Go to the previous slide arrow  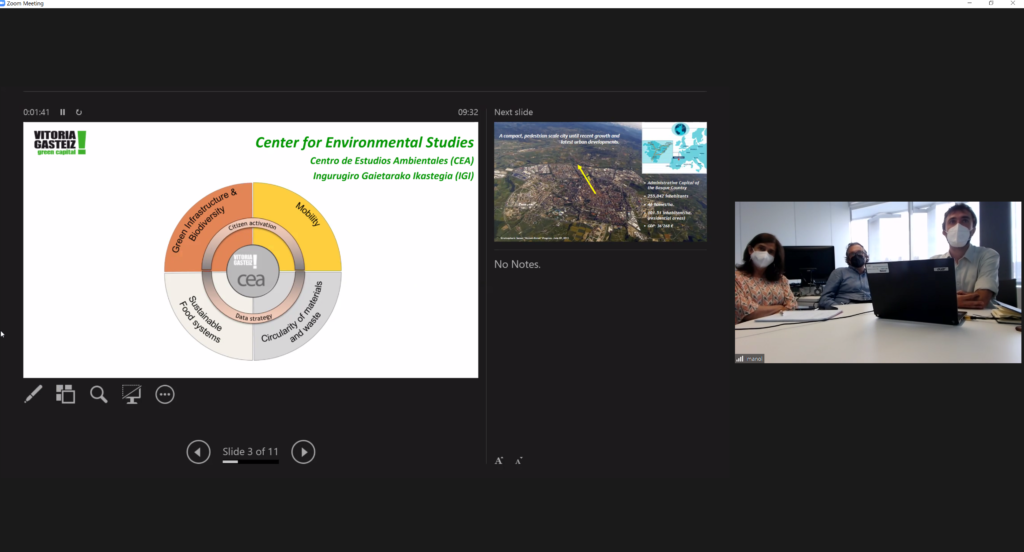(x=198, y=452)
